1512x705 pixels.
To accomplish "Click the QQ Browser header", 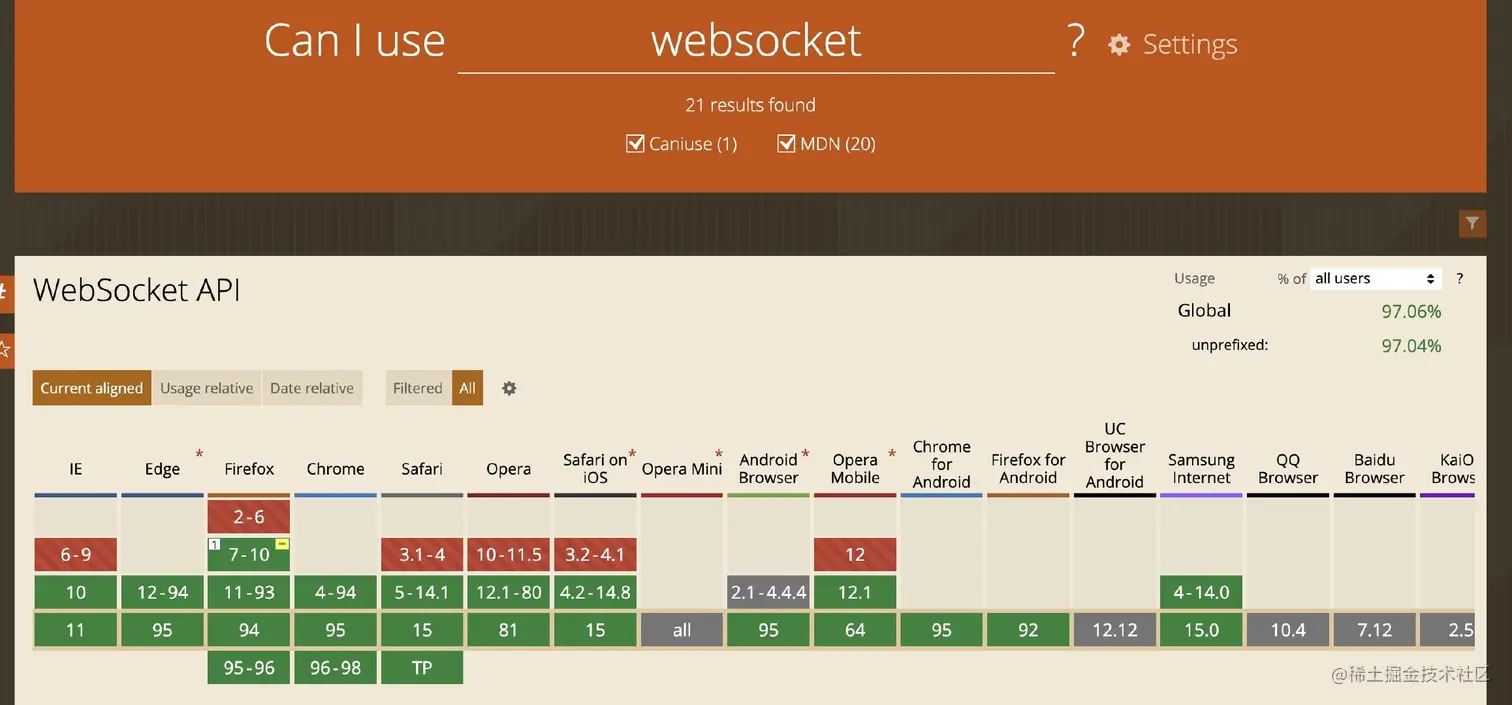I will (x=1288, y=468).
